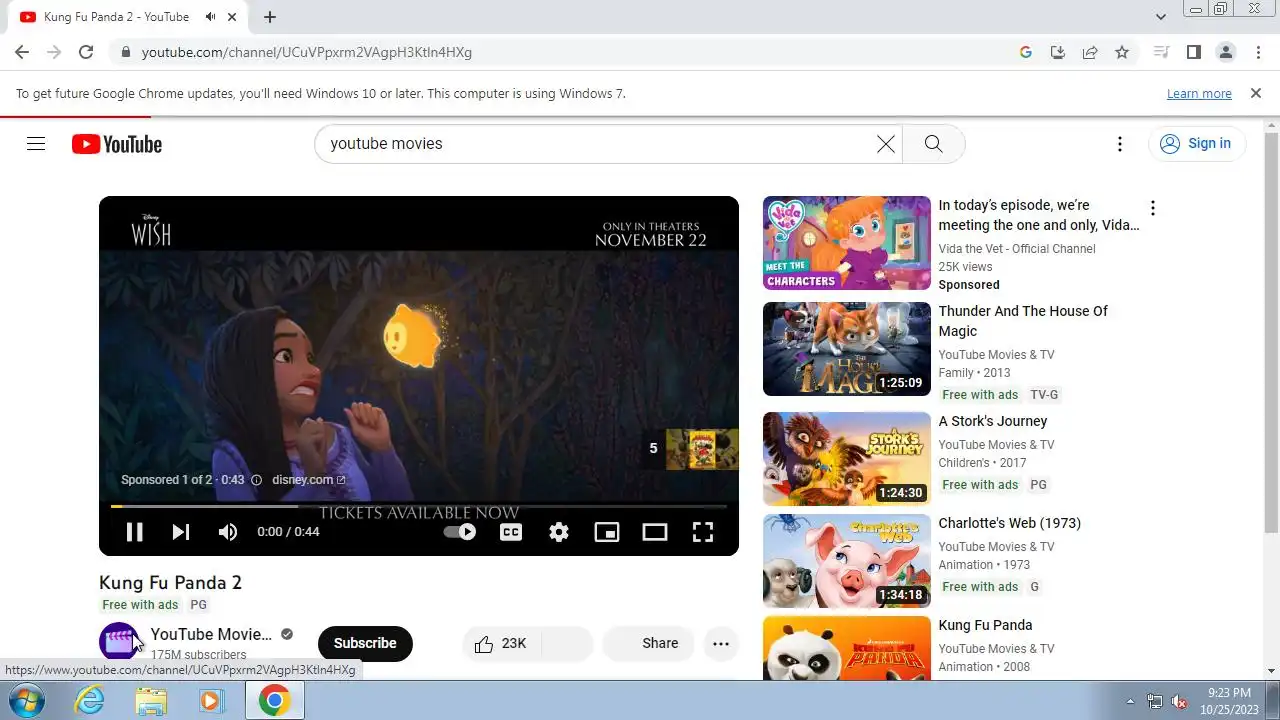Open YouTube Movies channel avatar

pos(119,642)
